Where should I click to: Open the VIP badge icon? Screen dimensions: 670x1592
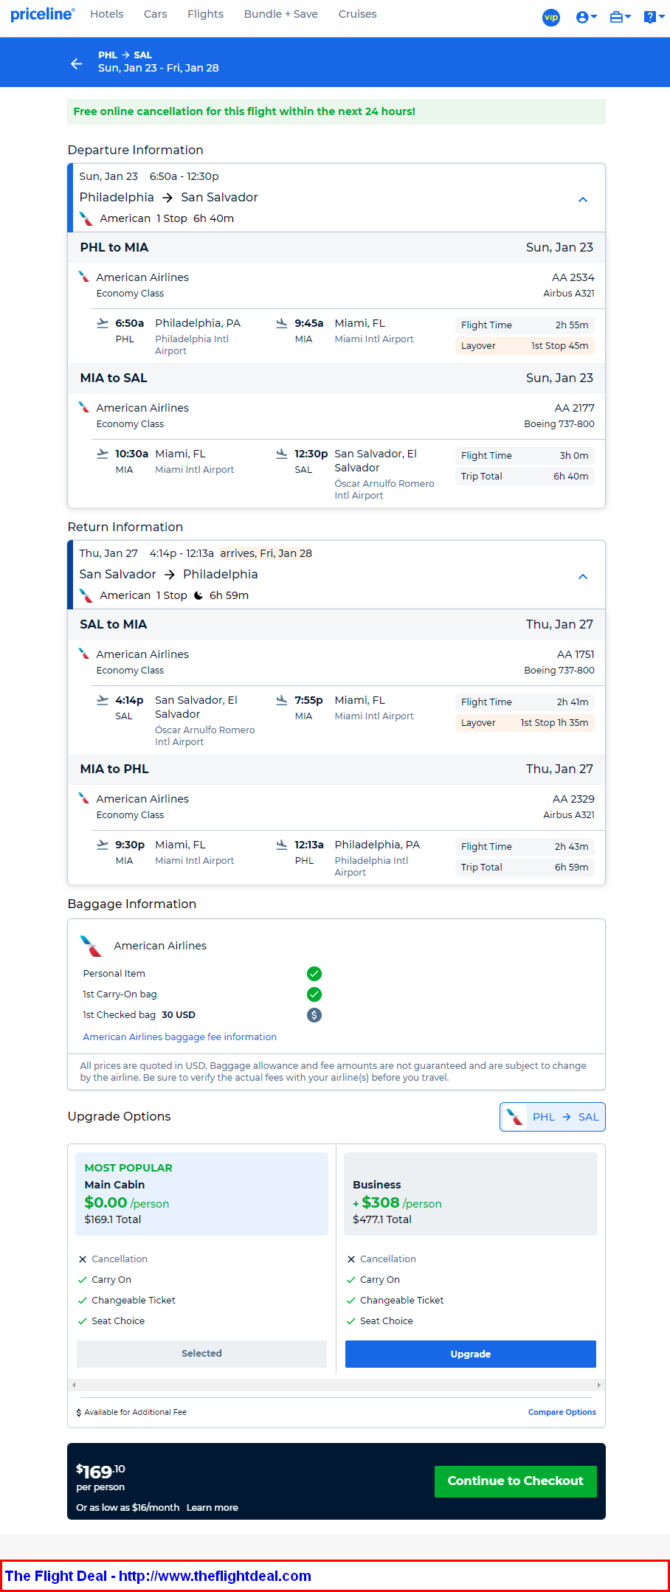(551, 17)
